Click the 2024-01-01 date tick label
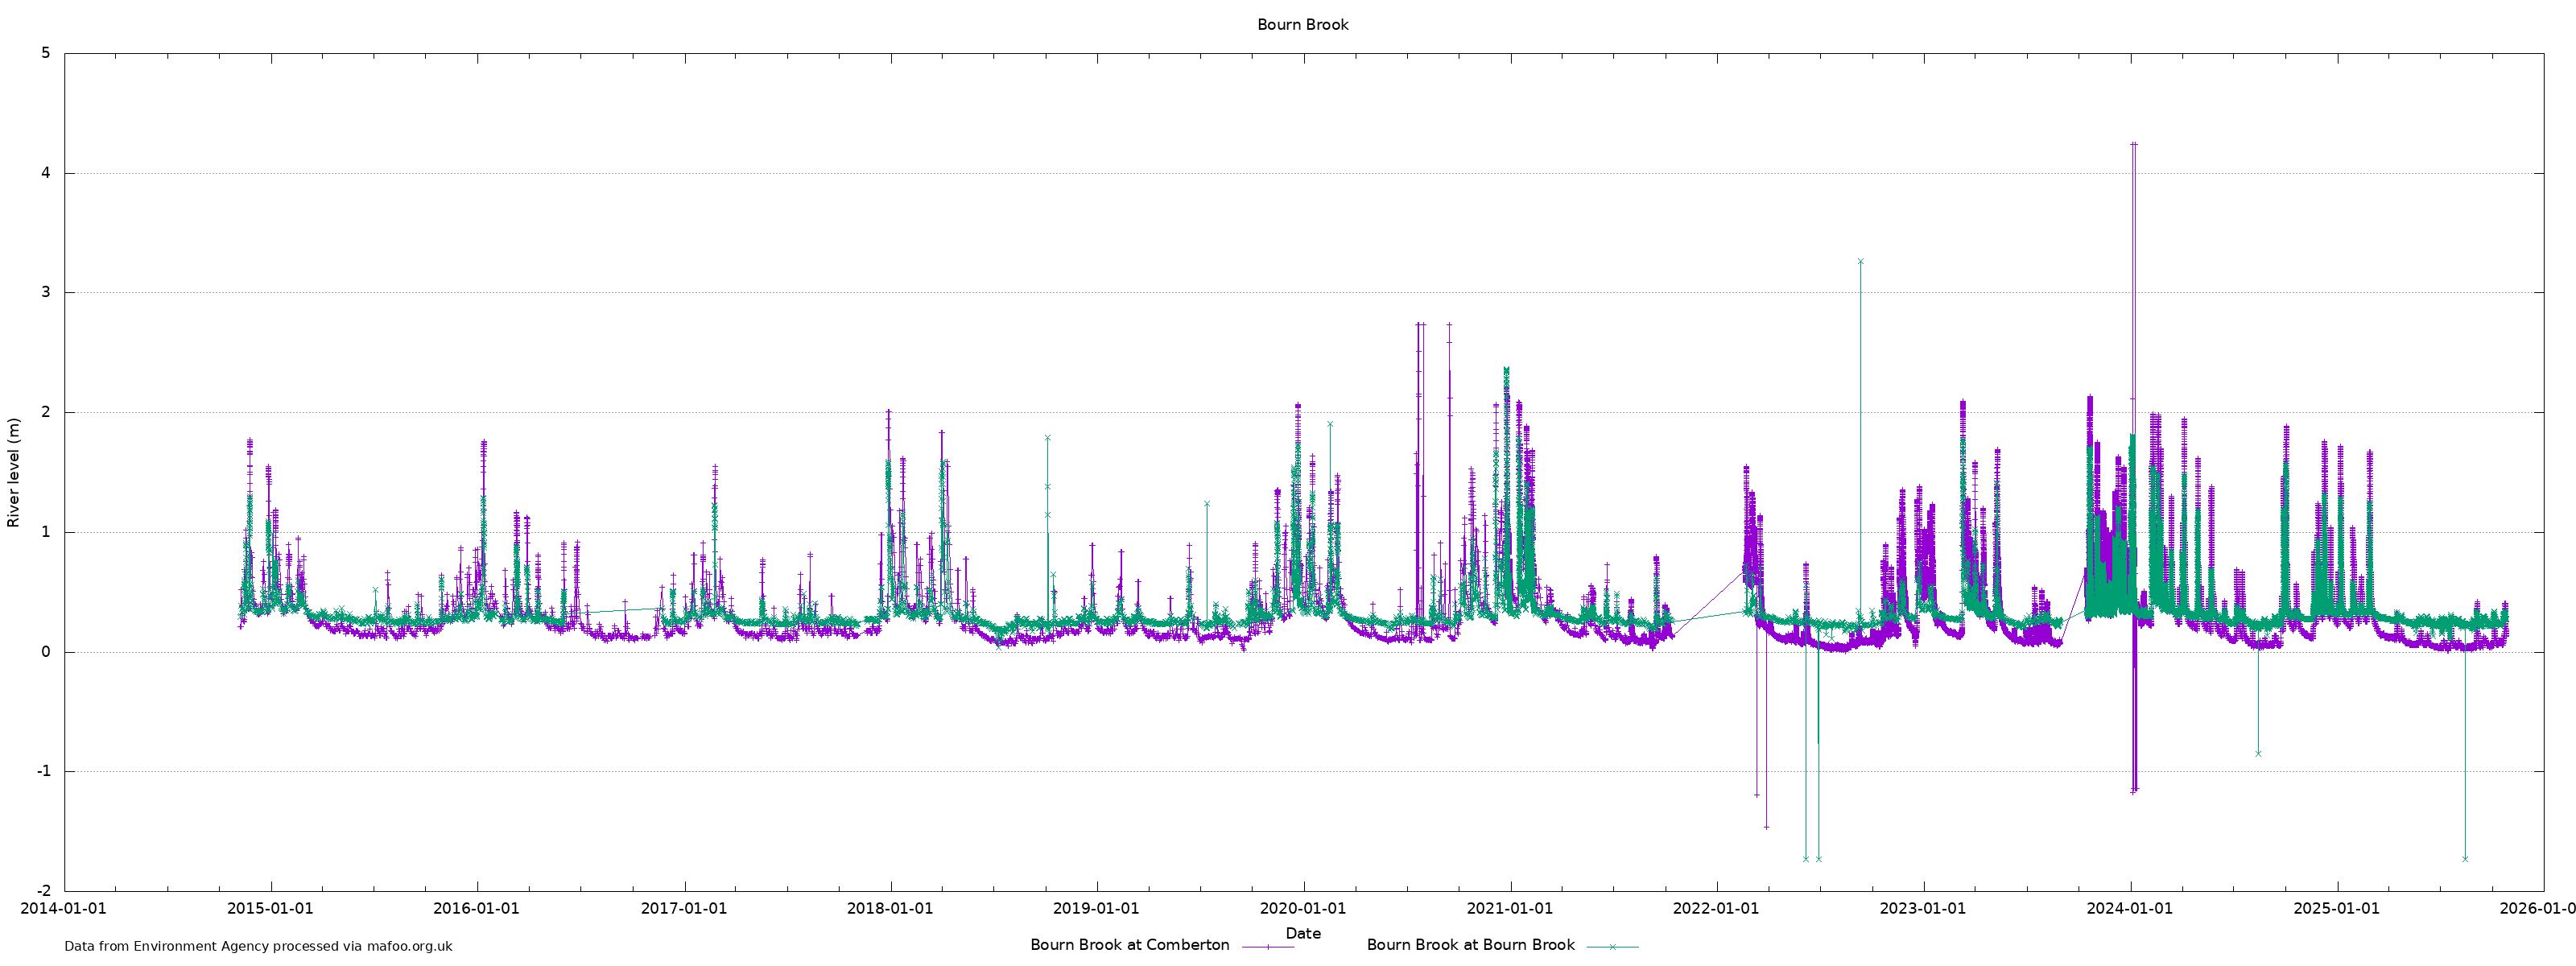This screenshot has width=2576, height=966. point(2129,909)
